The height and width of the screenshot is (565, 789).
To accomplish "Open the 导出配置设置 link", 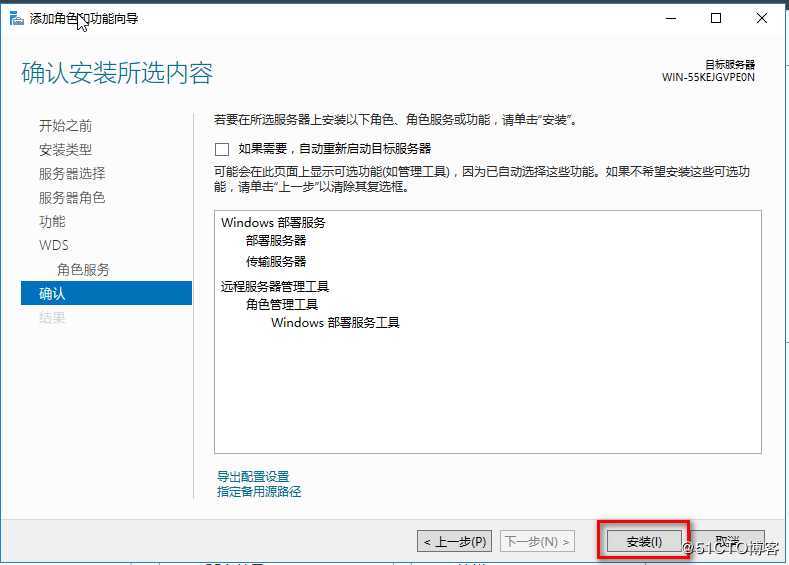I will (253, 476).
